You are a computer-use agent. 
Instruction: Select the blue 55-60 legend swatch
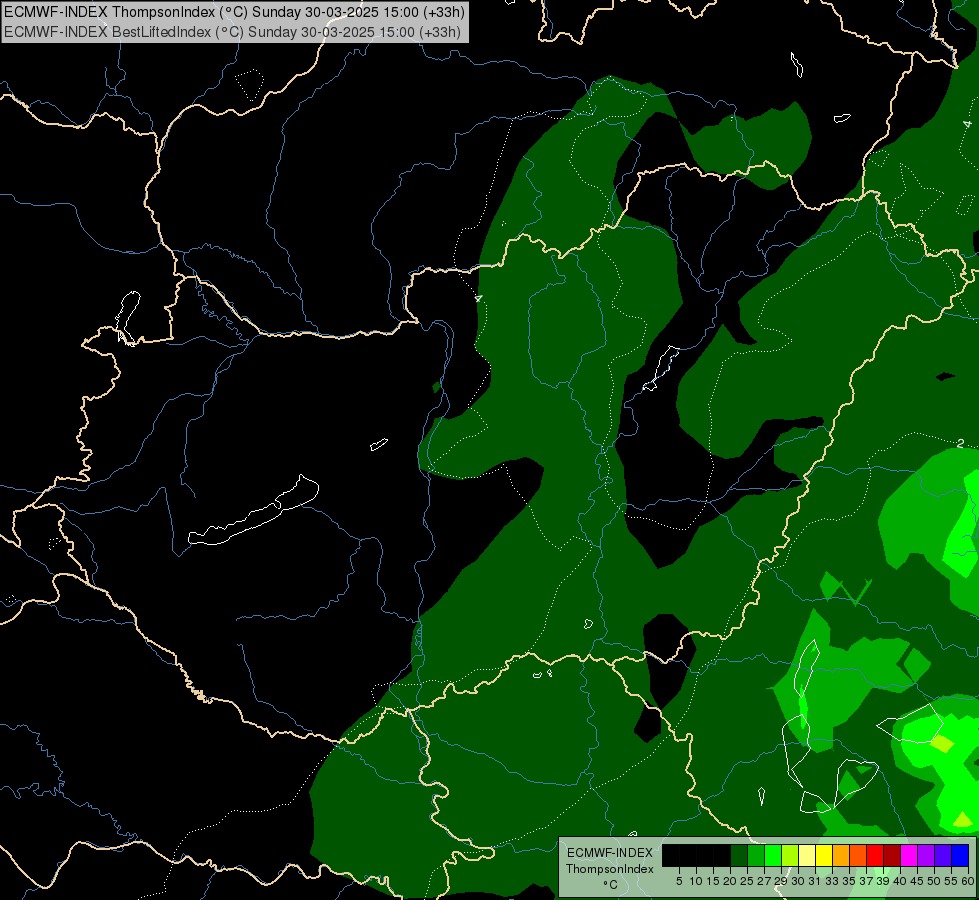click(960, 855)
